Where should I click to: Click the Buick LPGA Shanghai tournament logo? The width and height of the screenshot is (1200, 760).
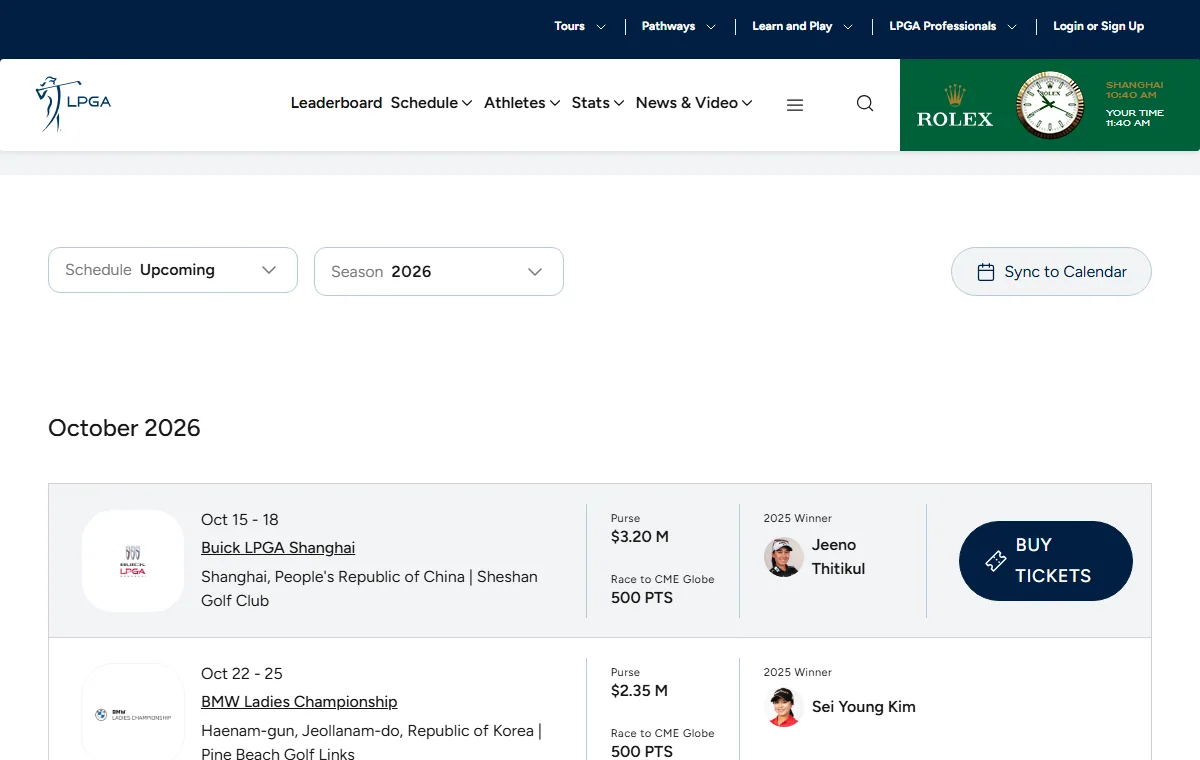(133, 561)
